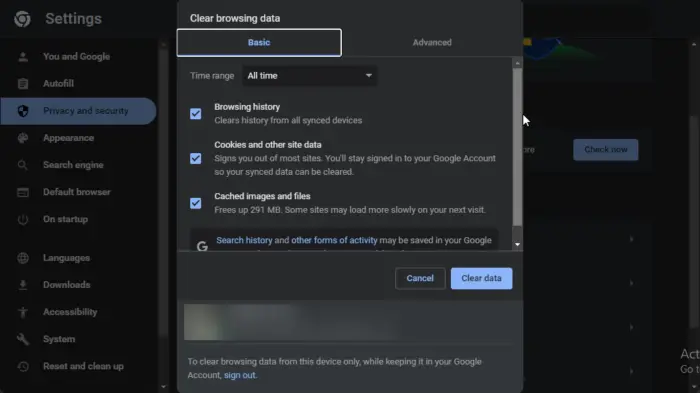Click the Languages globe icon
Screen dimensions: 700x393
tap(23, 258)
